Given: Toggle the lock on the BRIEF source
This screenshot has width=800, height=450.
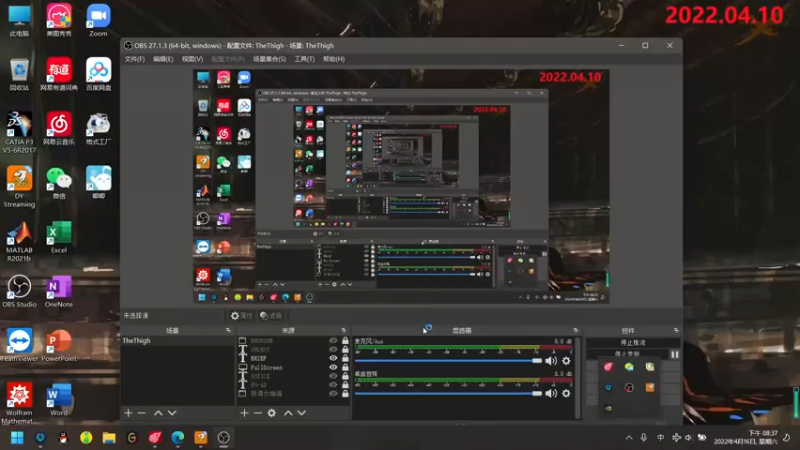Looking at the screenshot, I should (345, 358).
